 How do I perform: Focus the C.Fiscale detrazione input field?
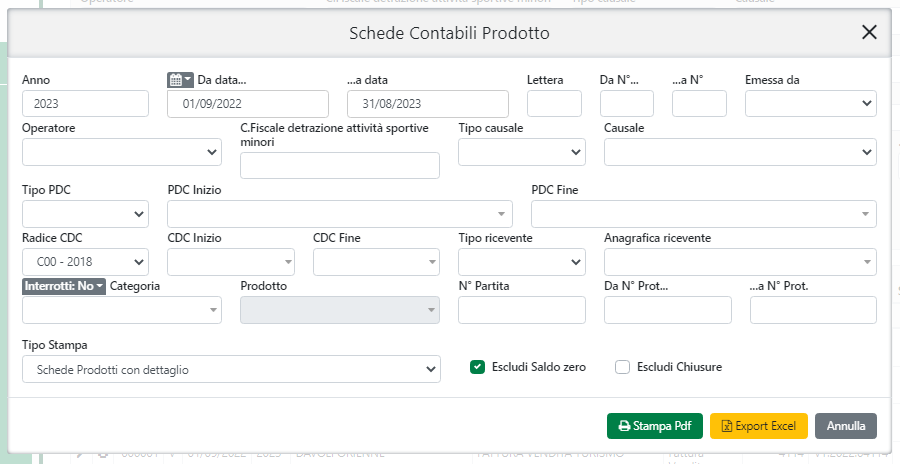coord(339,166)
